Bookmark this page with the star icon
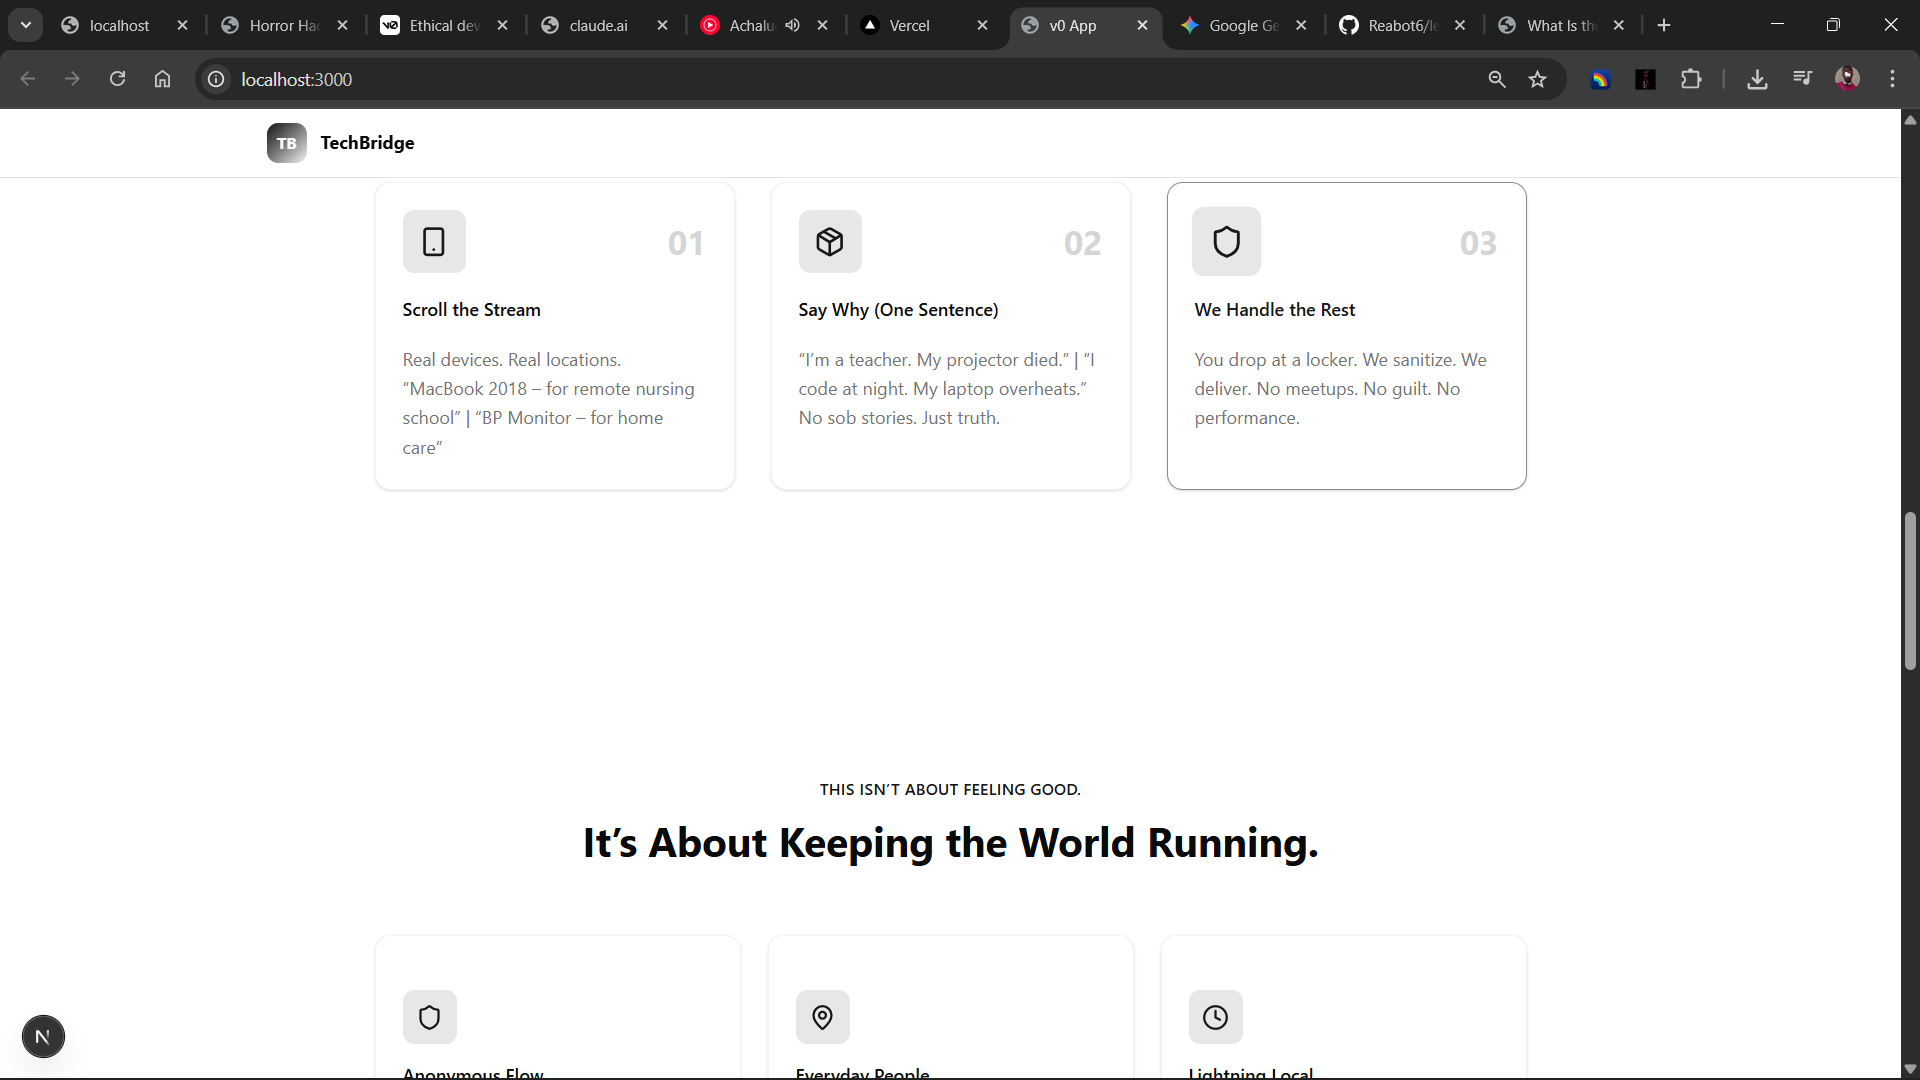1920x1080 pixels. click(1538, 80)
